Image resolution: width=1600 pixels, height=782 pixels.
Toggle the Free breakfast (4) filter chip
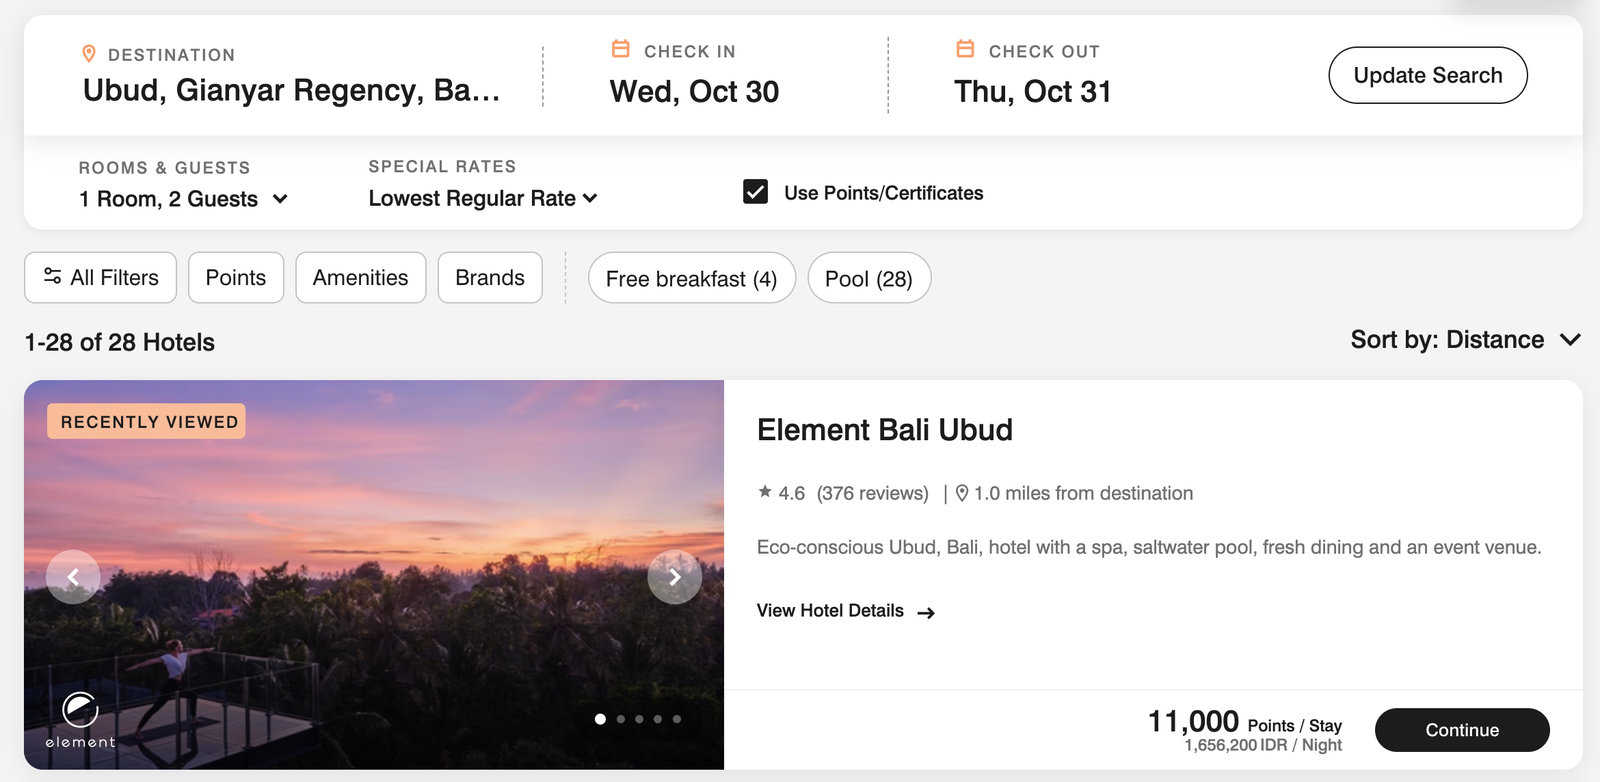coord(692,278)
